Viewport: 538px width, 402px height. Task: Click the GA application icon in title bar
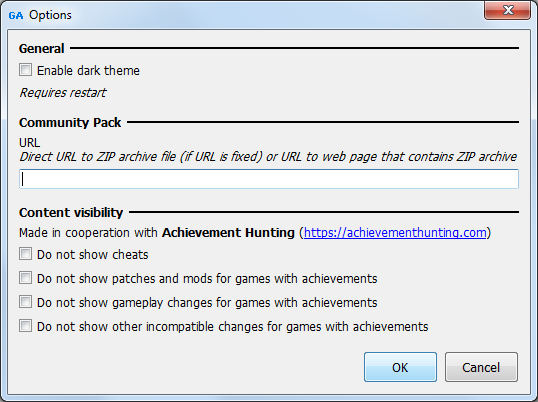click(16, 15)
